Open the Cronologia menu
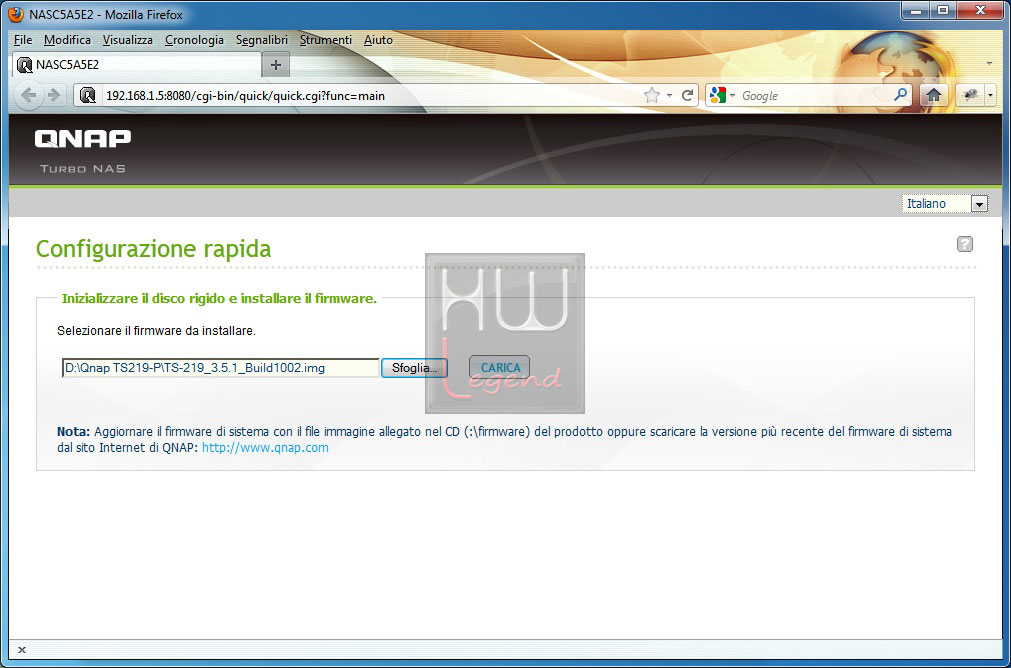The width and height of the screenshot is (1011, 668). click(194, 40)
